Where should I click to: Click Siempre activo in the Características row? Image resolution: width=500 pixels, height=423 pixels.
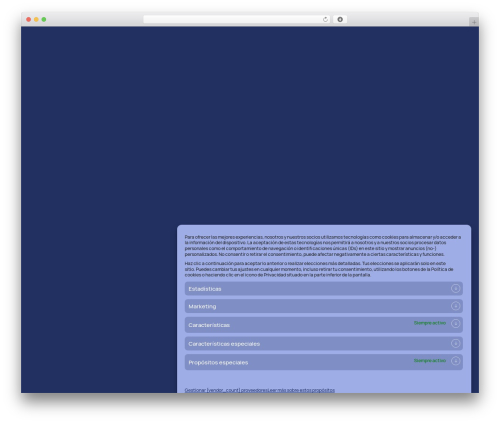430,323
